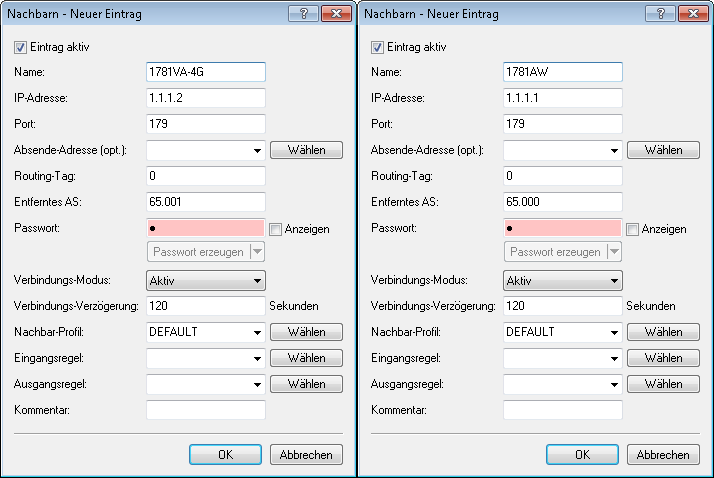714x478 pixels.
Task: Click the help question mark in the 1781VA-4G dialog title bar
Action: pyautogui.click(x=300, y=16)
